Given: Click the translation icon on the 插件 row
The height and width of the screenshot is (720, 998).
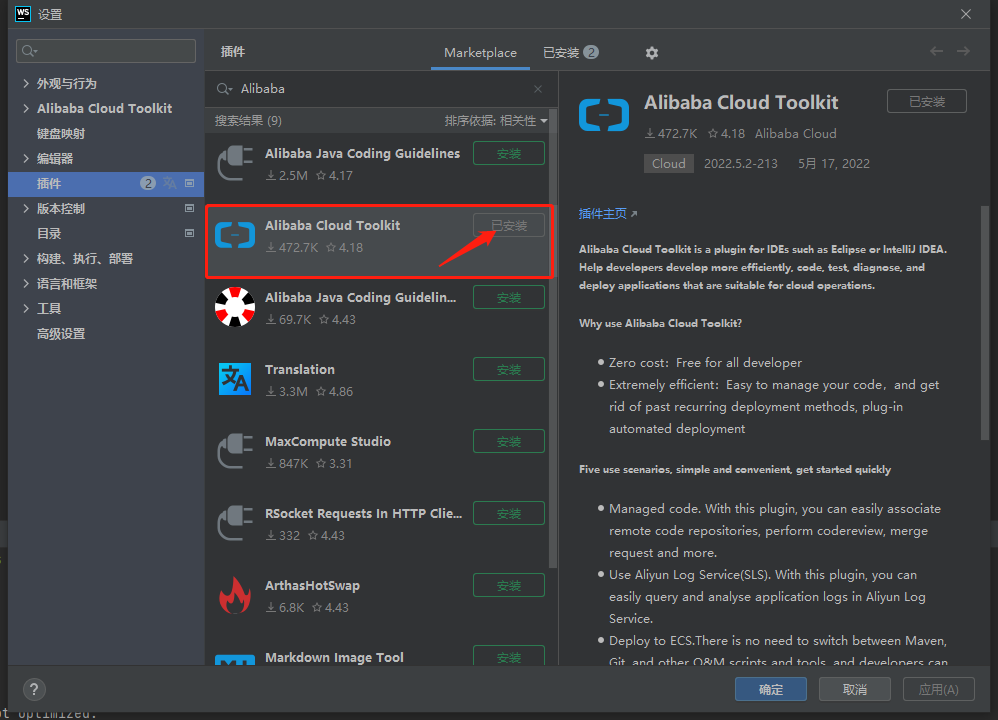Looking at the screenshot, I should pyautogui.click(x=169, y=183).
